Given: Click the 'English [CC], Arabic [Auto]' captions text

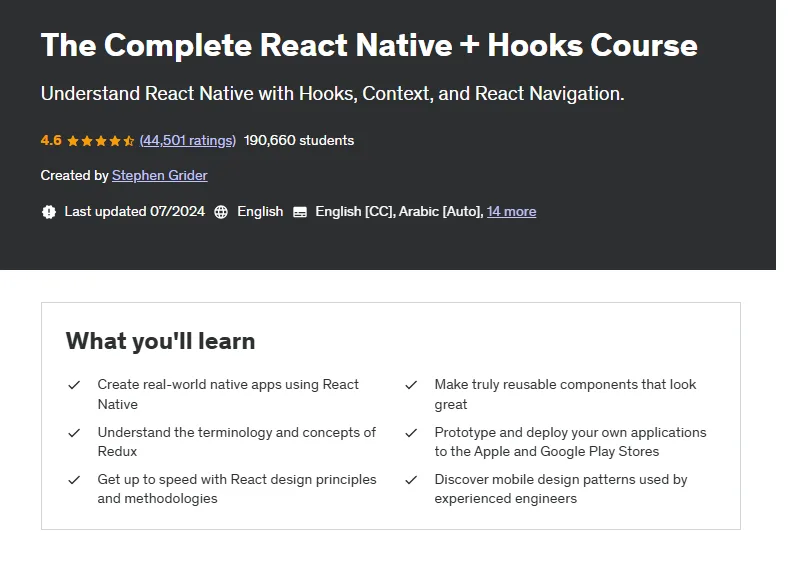Looking at the screenshot, I should [400, 212].
